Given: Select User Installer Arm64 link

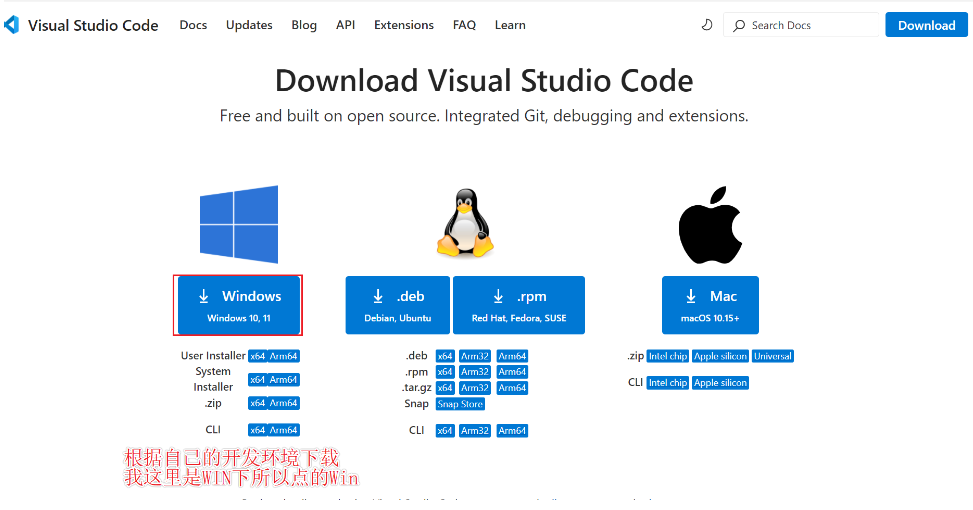Looking at the screenshot, I should 284,356.
